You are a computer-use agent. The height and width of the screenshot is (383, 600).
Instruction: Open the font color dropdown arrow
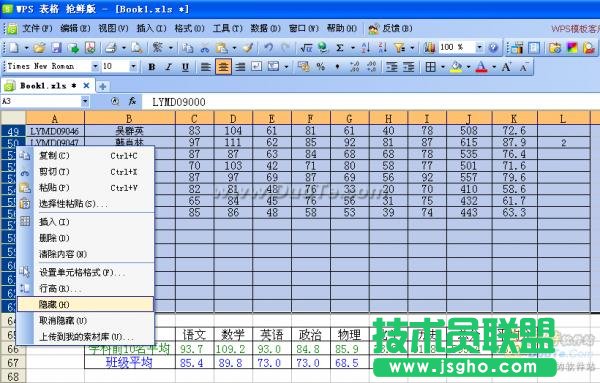tap(494, 67)
